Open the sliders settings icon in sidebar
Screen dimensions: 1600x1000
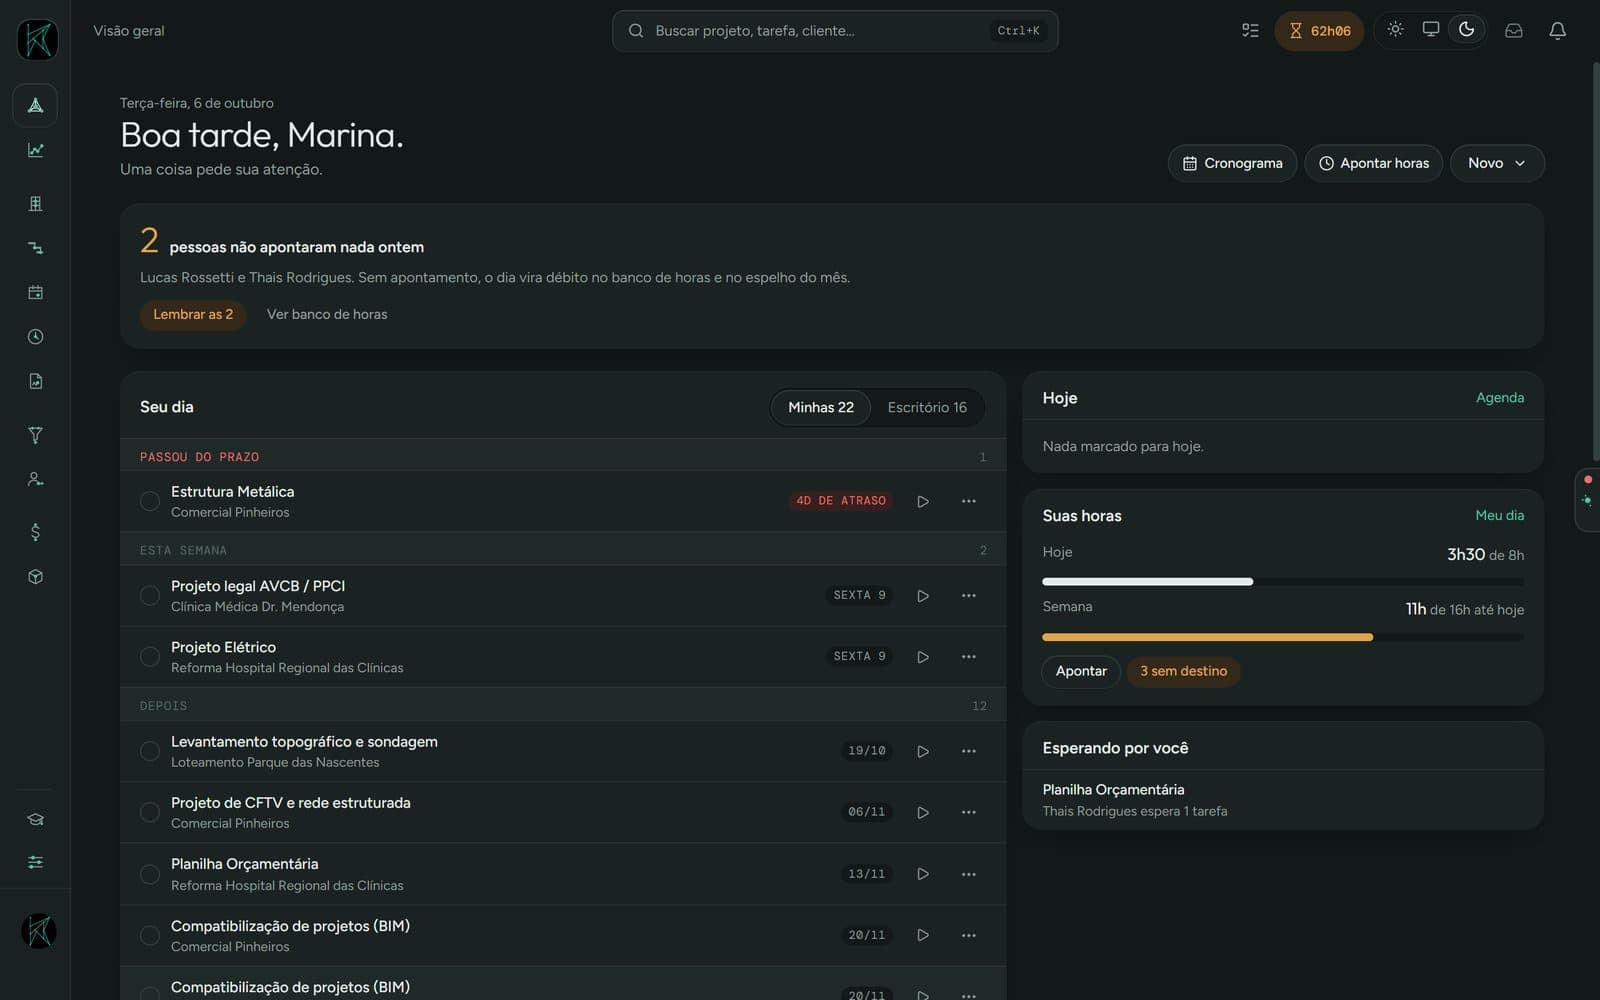point(35,862)
